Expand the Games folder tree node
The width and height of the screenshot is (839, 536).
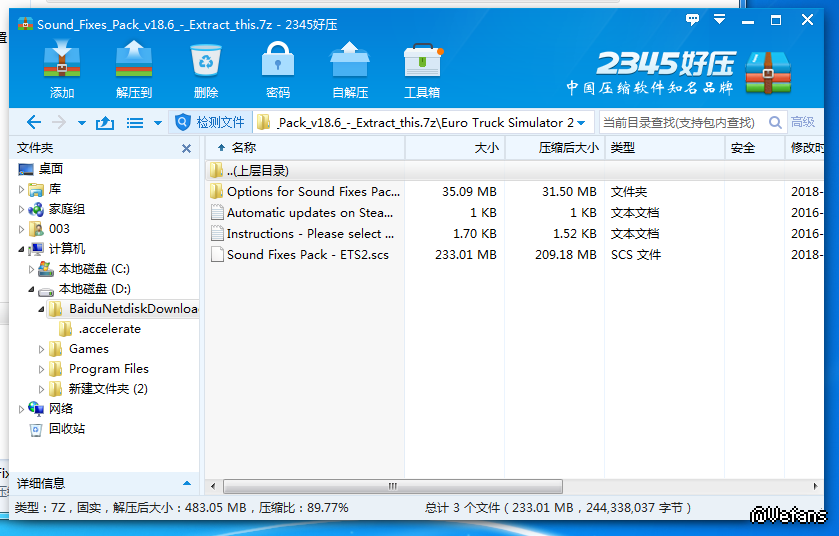(41, 349)
